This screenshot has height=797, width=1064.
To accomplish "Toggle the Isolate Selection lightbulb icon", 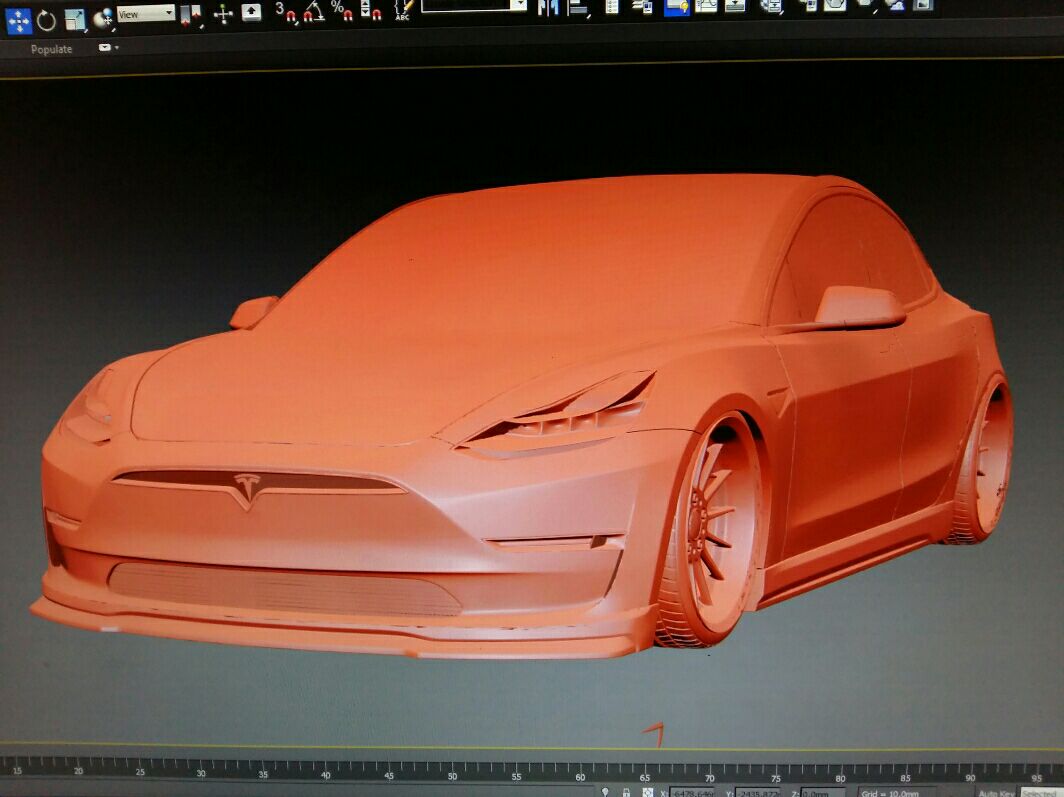I will click(x=605, y=792).
